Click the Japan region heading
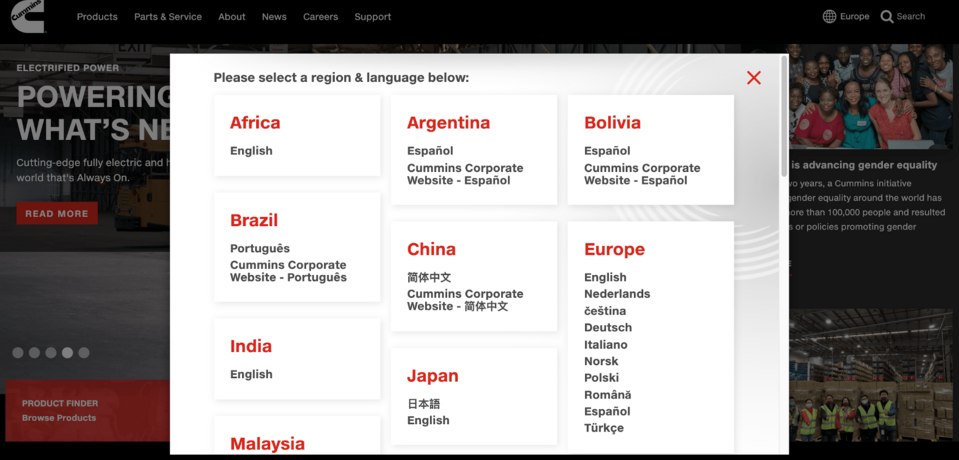 [432, 376]
